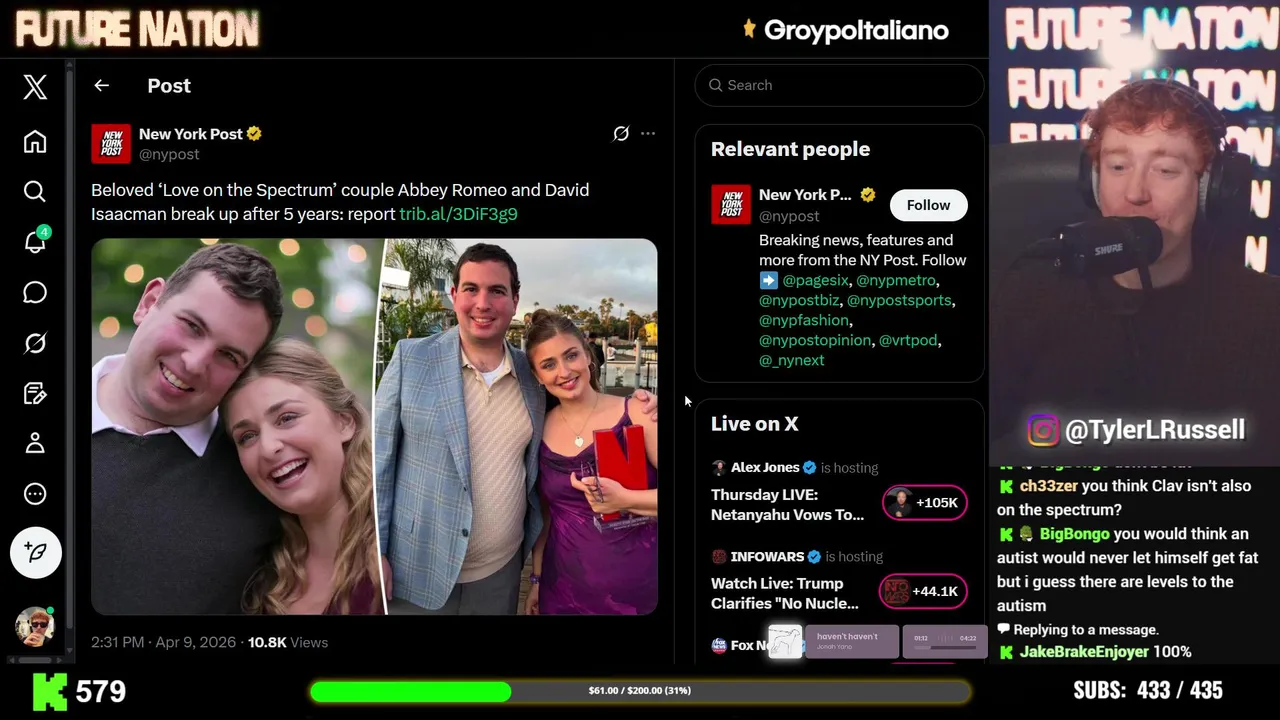The height and width of the screenshot is (720, 1280).
Task: Click the ch33zer chat username
Action: pyautogui.click(x=1048, y=486)
